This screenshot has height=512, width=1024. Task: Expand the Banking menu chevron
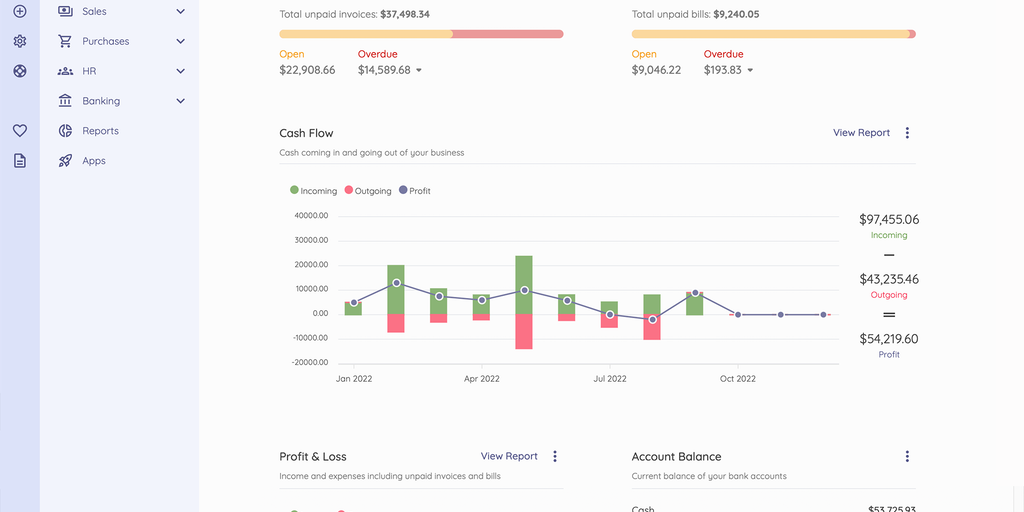[x=180, y=101]
